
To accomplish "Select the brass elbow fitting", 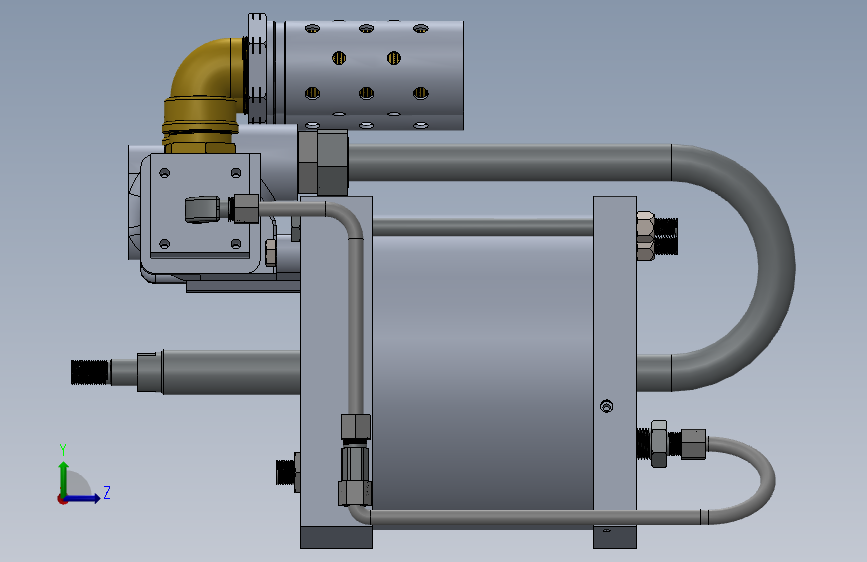I will [203, 94].
